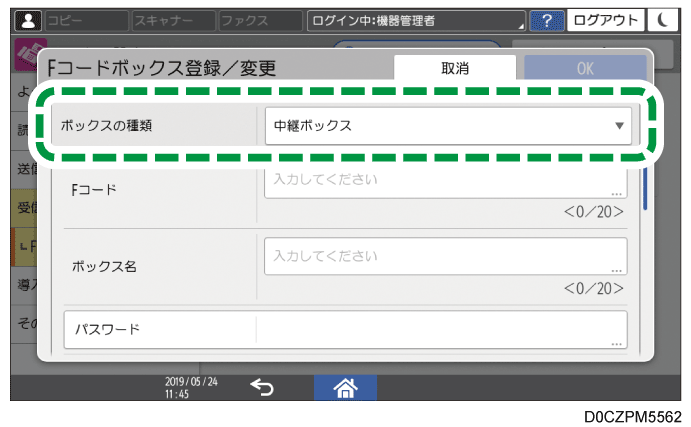691x427 pixels.
Task: Tap the パスワード field
Action: [346, 330]
